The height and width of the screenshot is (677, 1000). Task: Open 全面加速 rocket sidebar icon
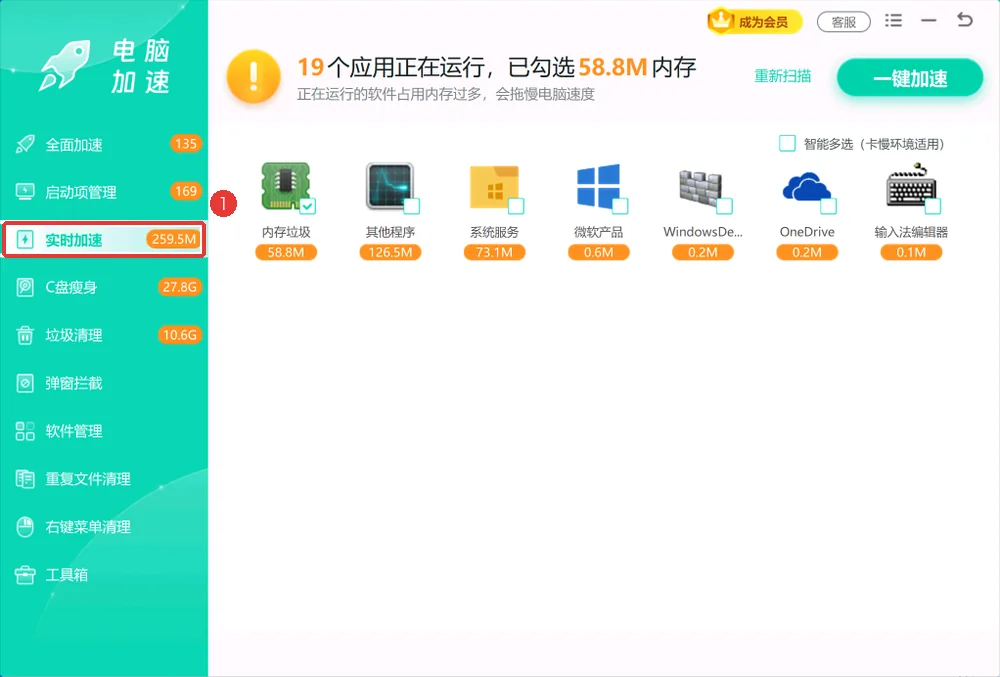tap(25, 144)
